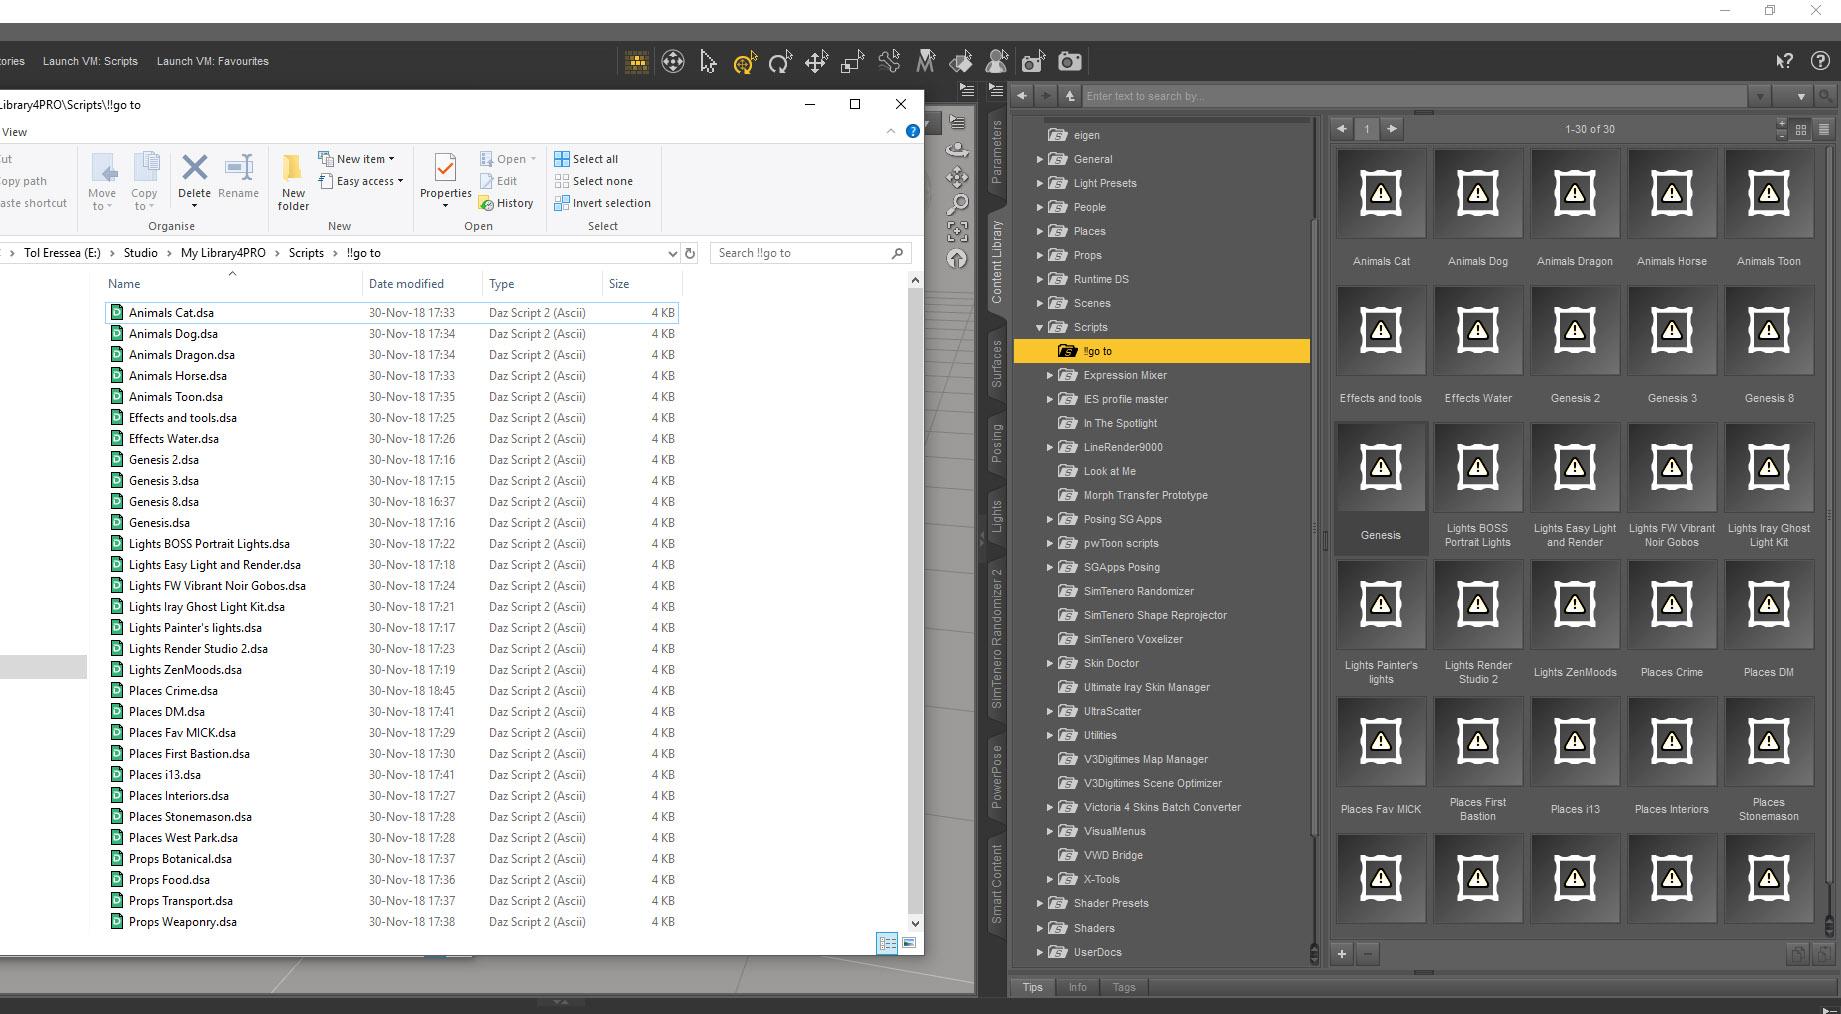Activate the Translate move tool
1841x1014 pixels.
pos(816,62)
